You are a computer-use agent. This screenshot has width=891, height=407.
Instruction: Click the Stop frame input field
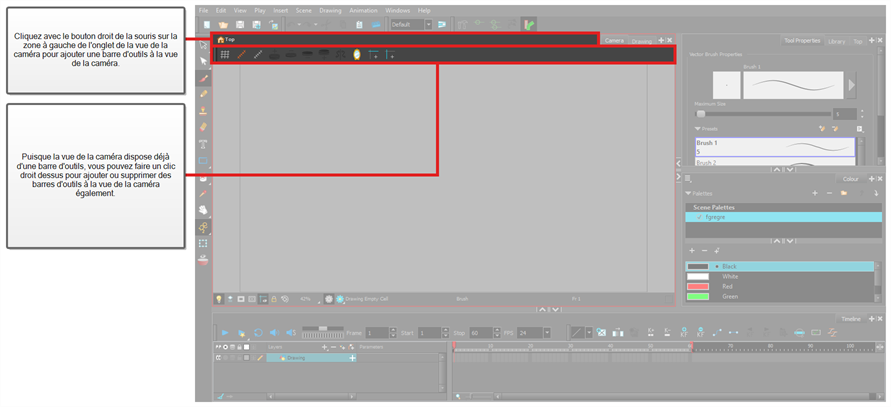pos(481,333)
